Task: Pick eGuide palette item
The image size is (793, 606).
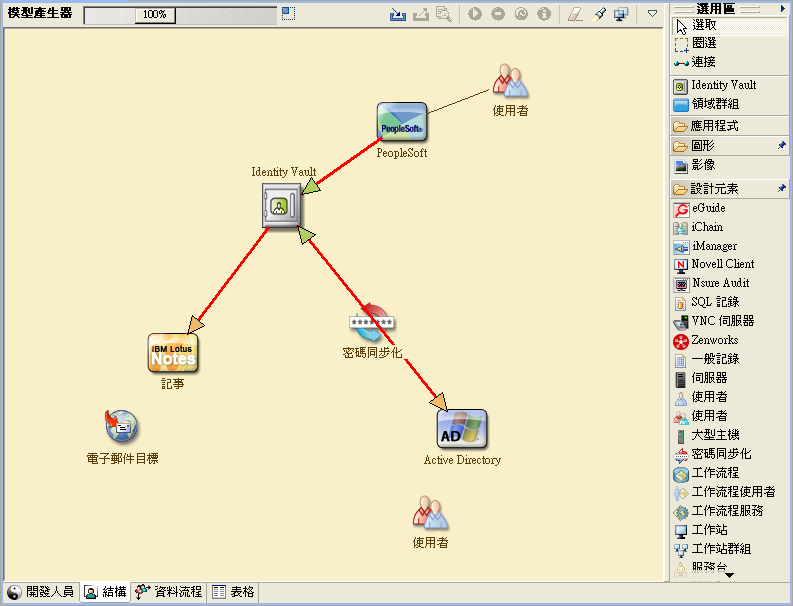Action: 731,208
